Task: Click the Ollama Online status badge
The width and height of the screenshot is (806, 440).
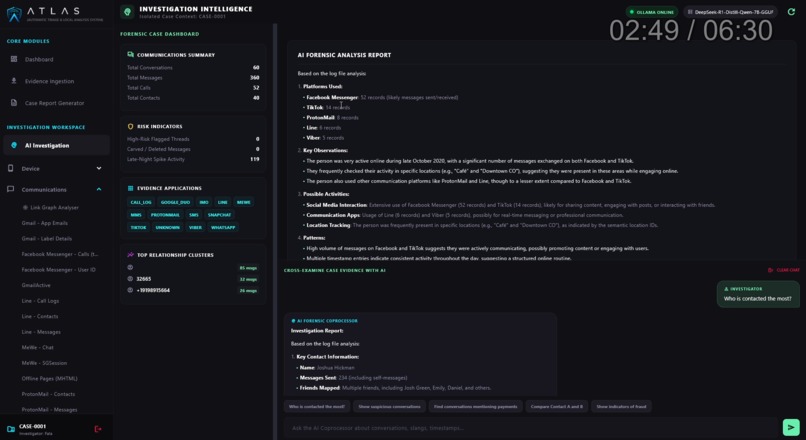Action: pos(652,12)
